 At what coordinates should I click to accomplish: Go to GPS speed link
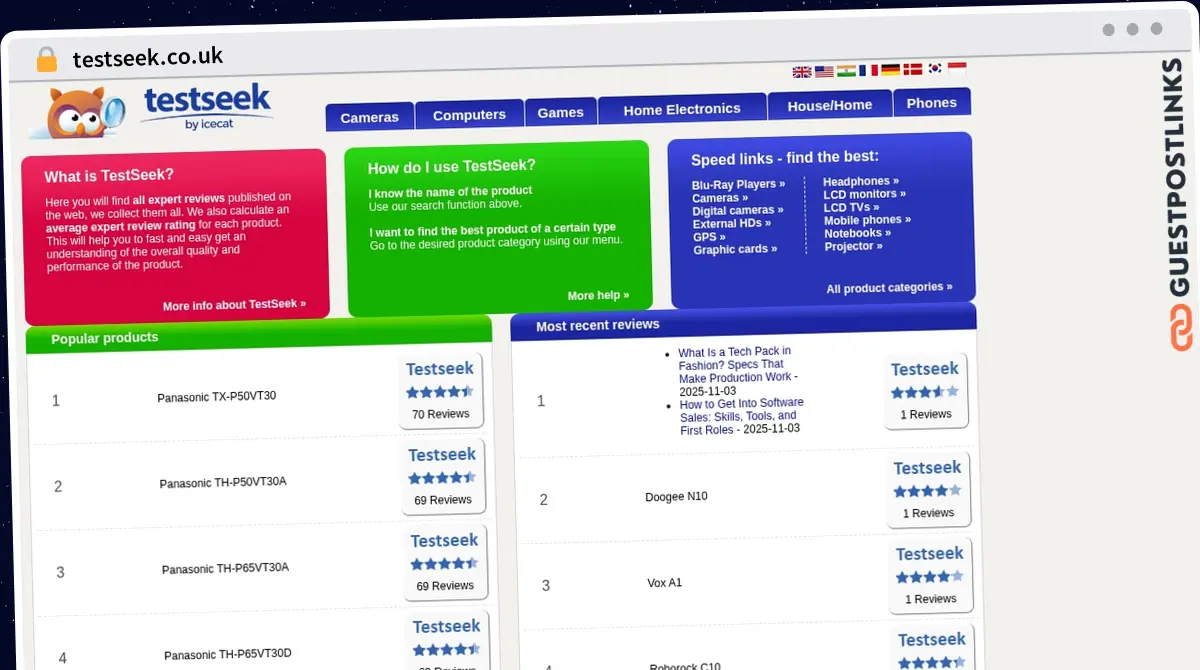tap(709, 237)
